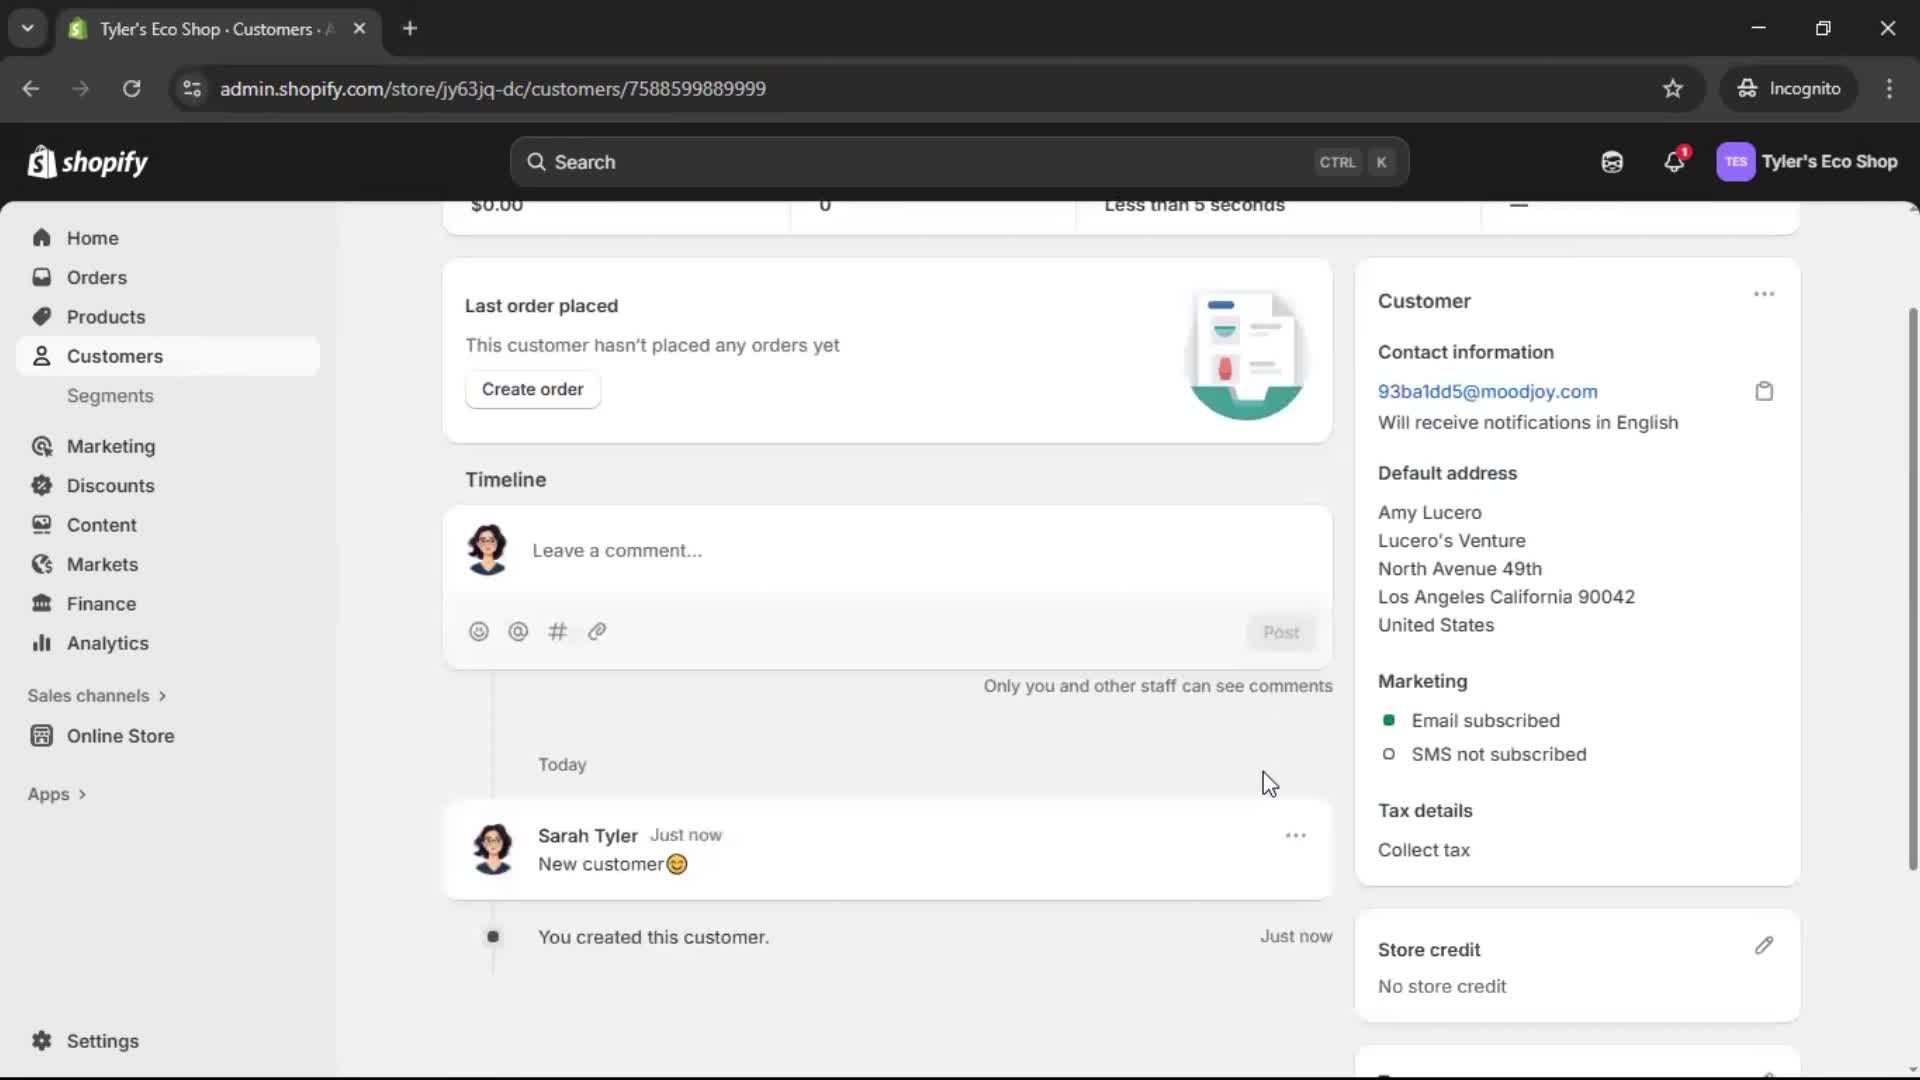This screenshot has height=1080, width=1920.
Task: Open the customer's moodjoy.com email link
Action: click(x=1488, y=391)
